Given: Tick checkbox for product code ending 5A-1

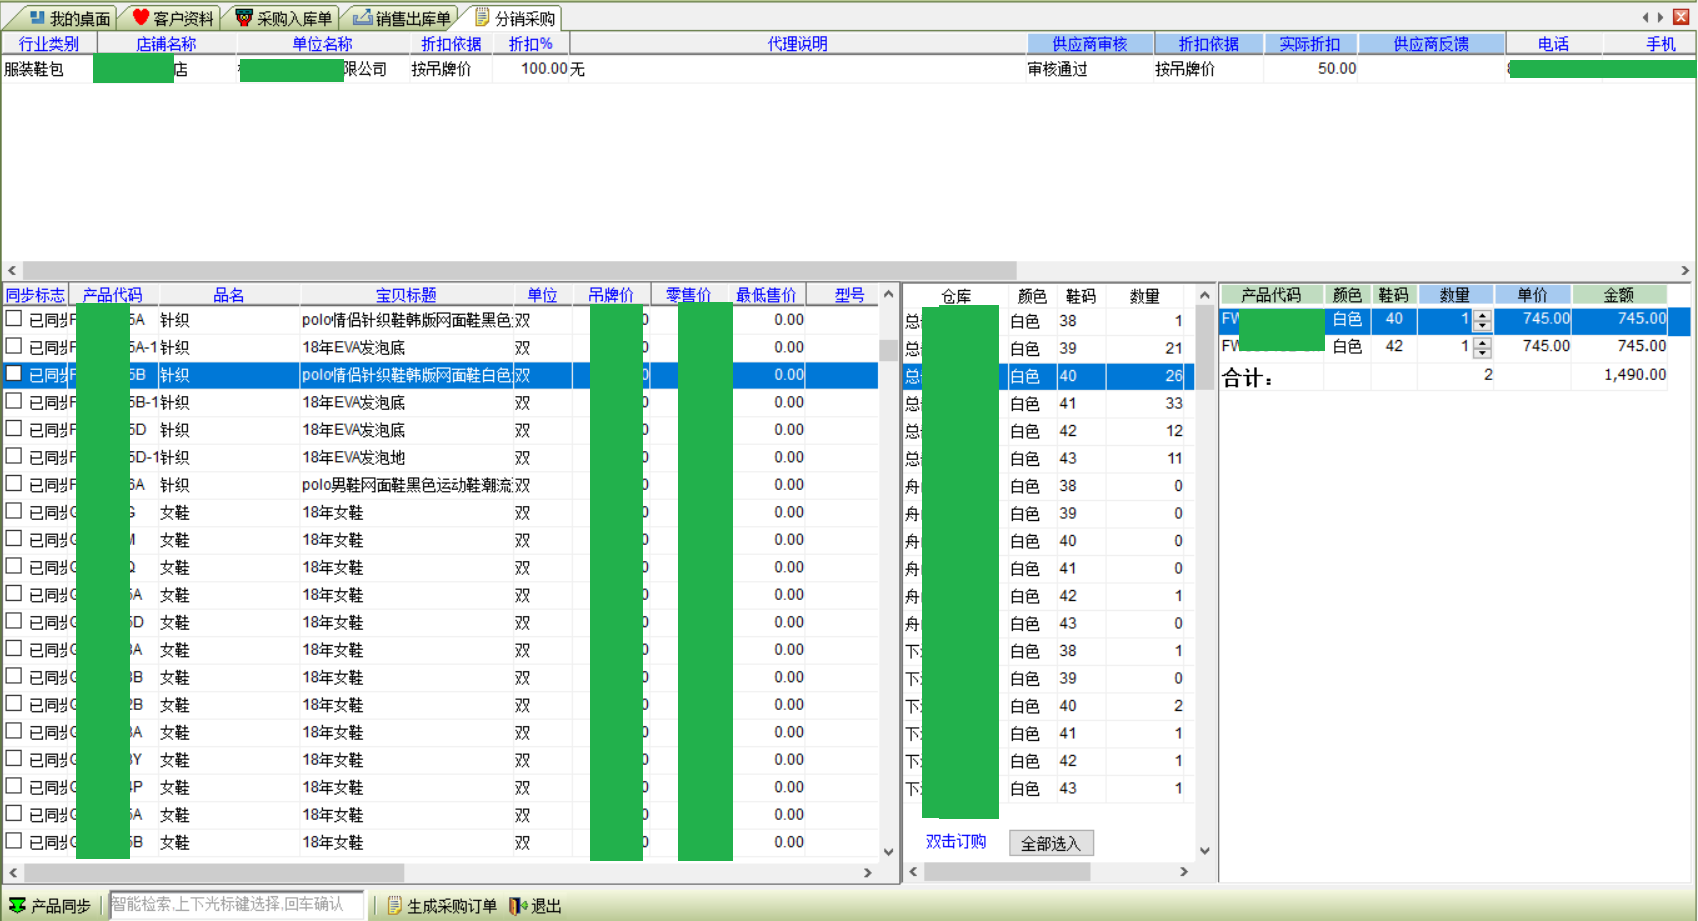Looking at the screenshot, I should [14, 346].
